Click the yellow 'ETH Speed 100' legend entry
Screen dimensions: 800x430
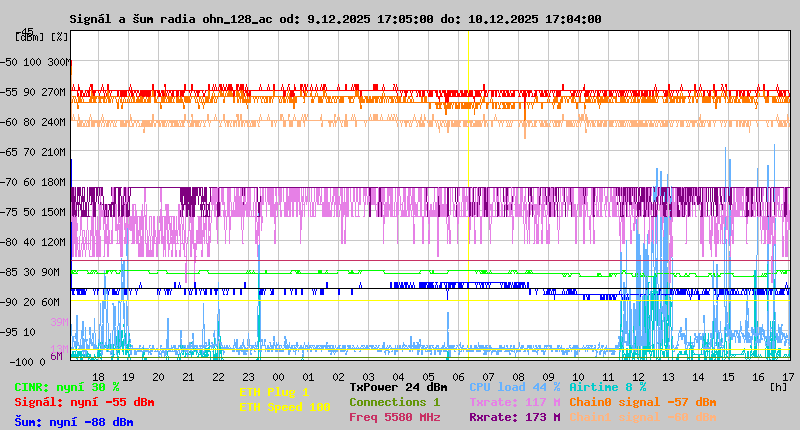point(285,408)
